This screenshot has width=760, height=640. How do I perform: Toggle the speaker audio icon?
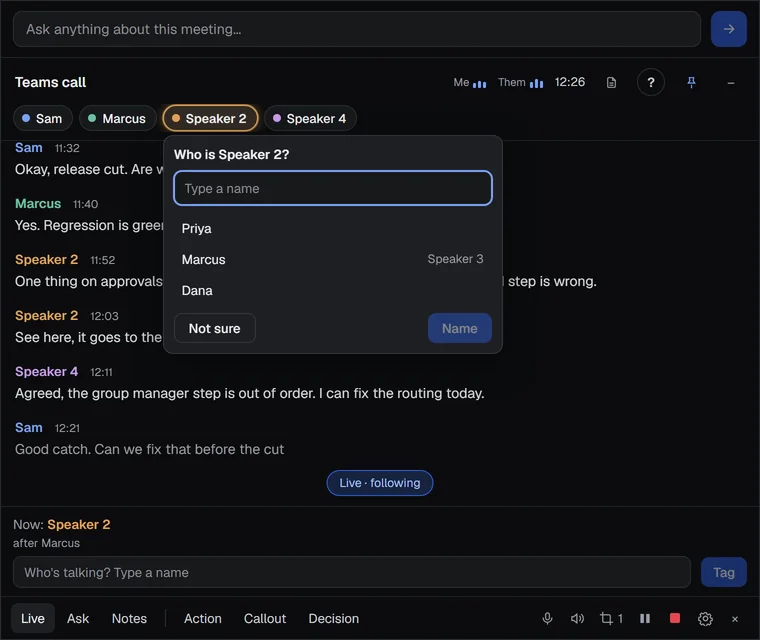[577, 618]
